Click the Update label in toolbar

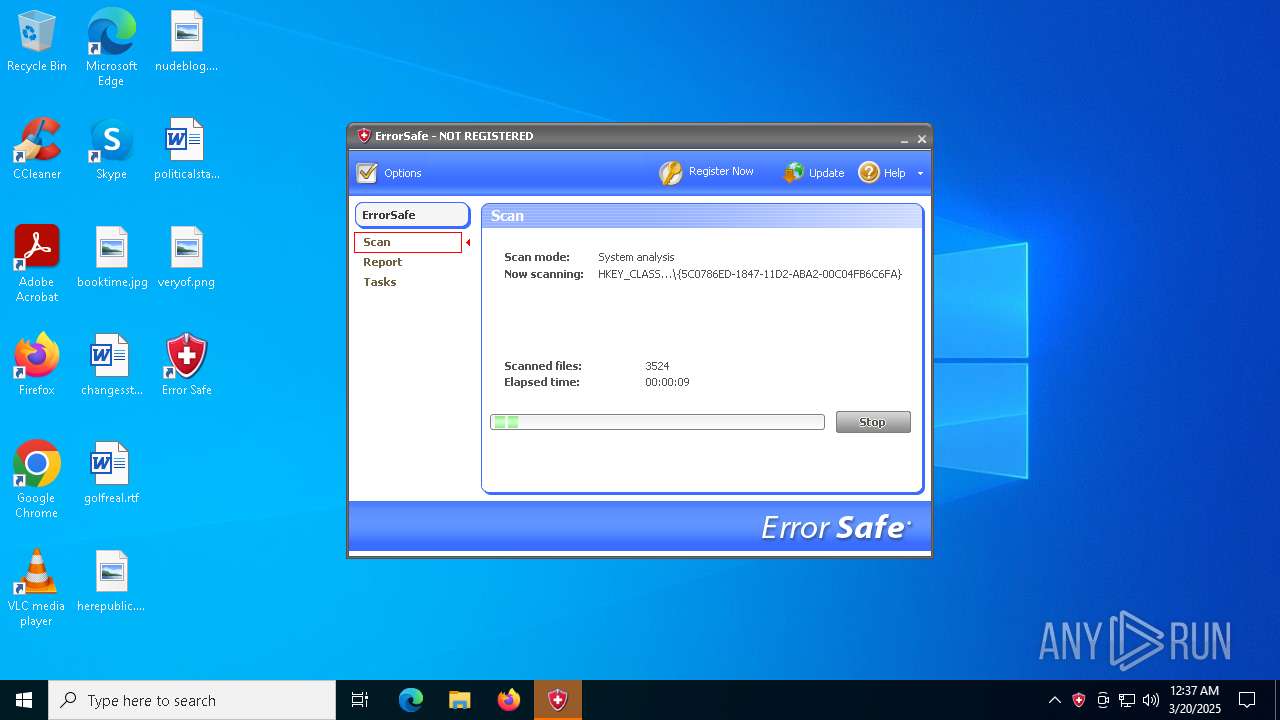(826, 173)
